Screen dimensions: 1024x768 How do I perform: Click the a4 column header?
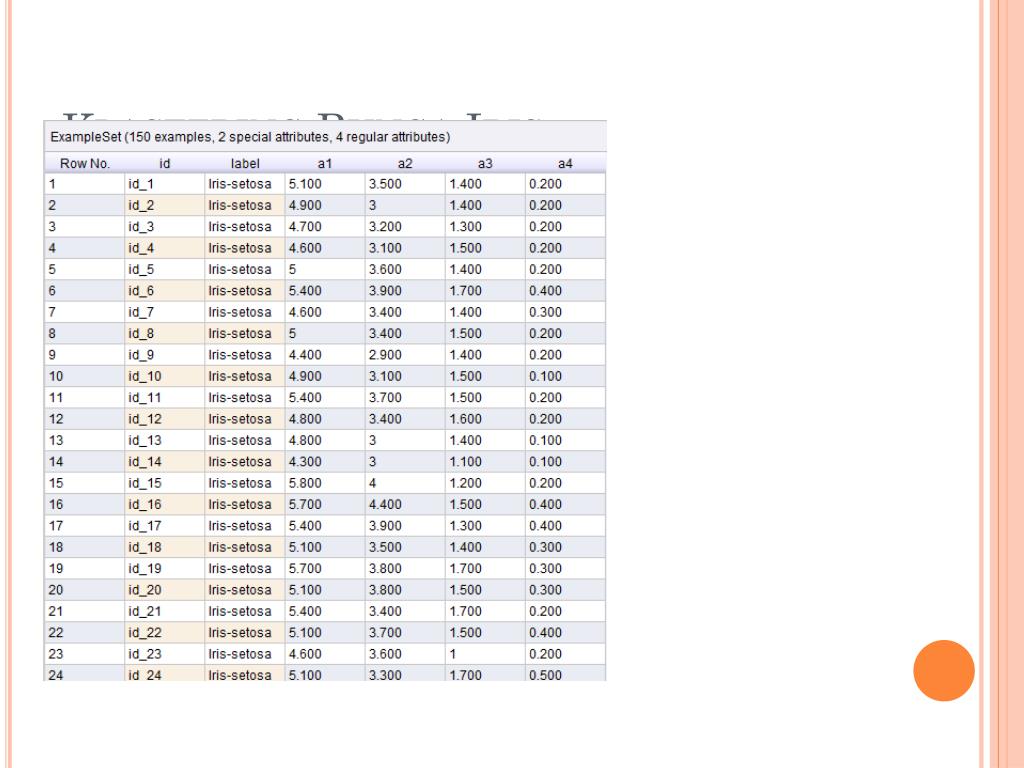point(566,163)
